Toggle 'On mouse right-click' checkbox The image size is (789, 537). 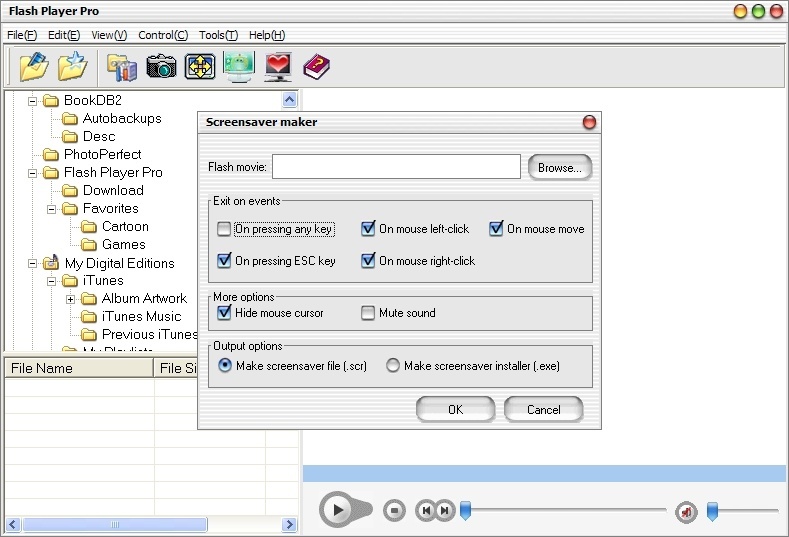368,261
